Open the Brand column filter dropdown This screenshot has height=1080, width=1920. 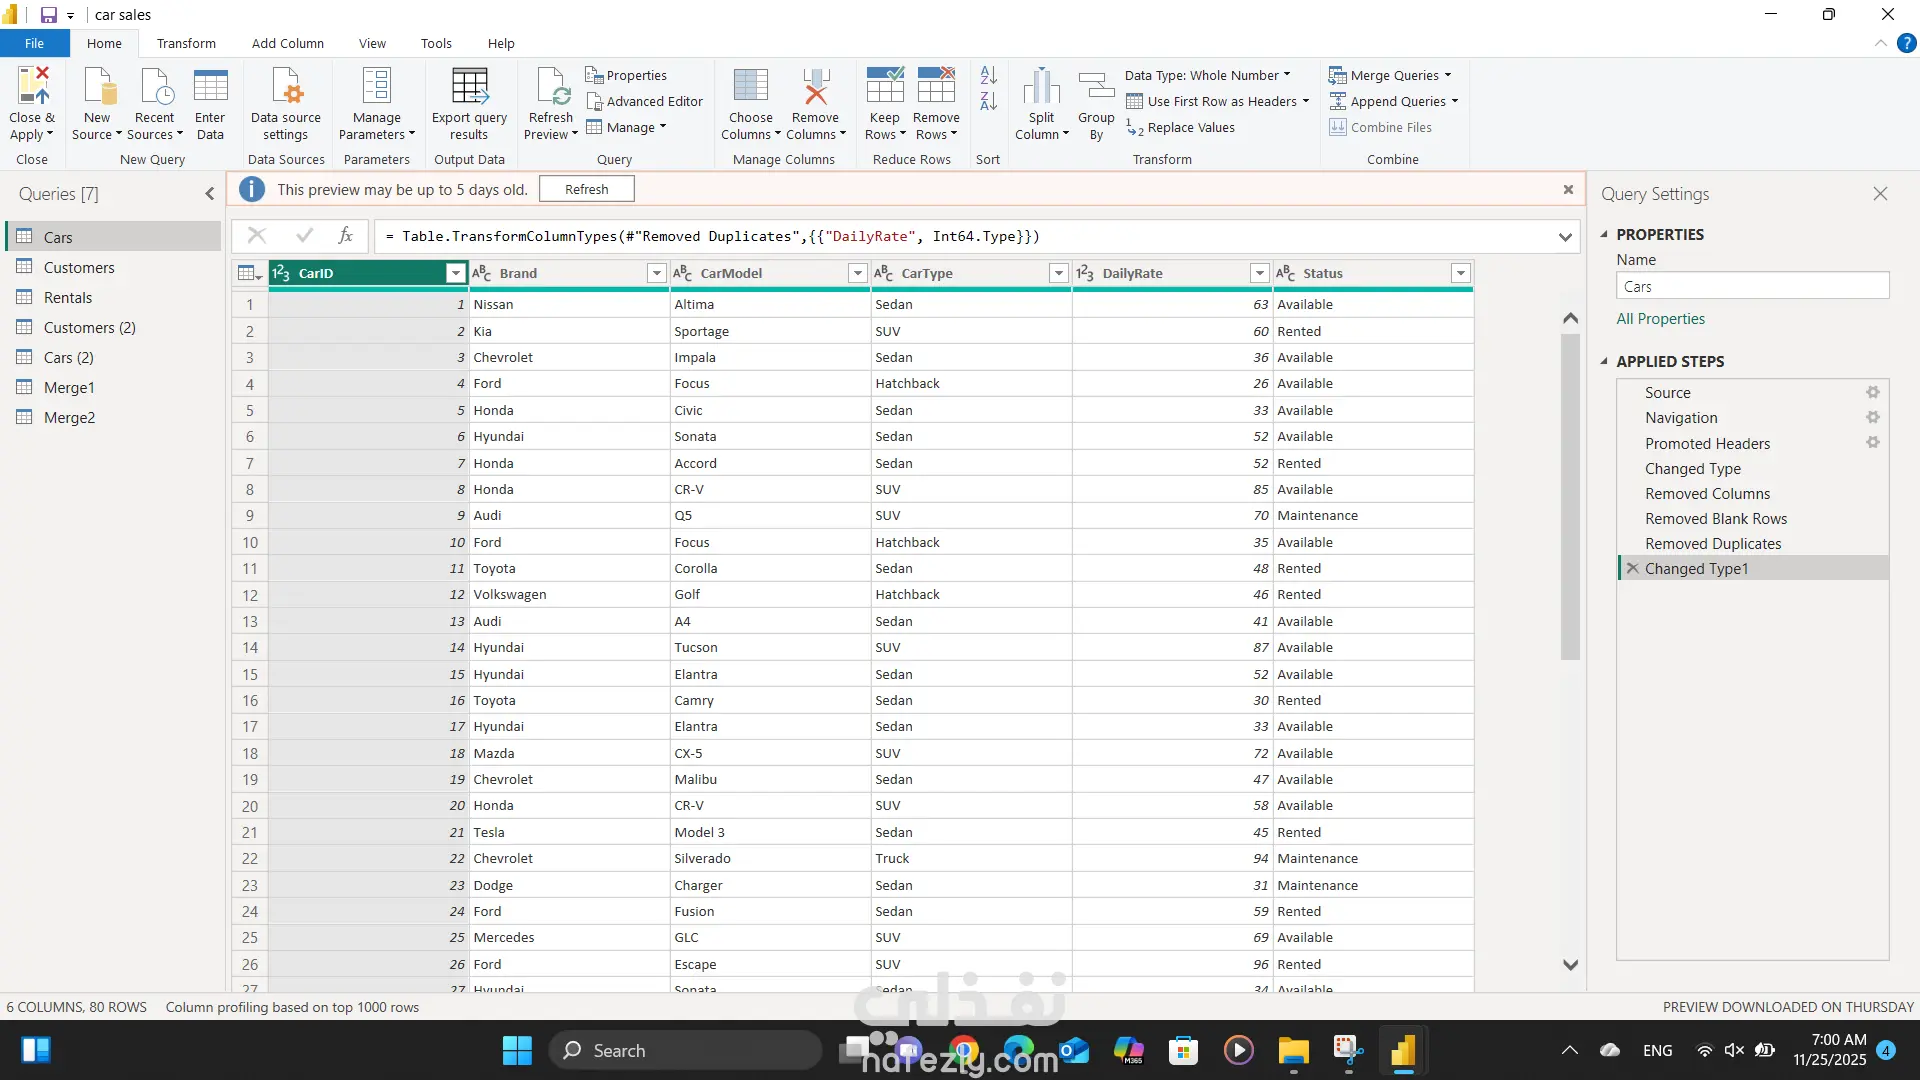656,273
